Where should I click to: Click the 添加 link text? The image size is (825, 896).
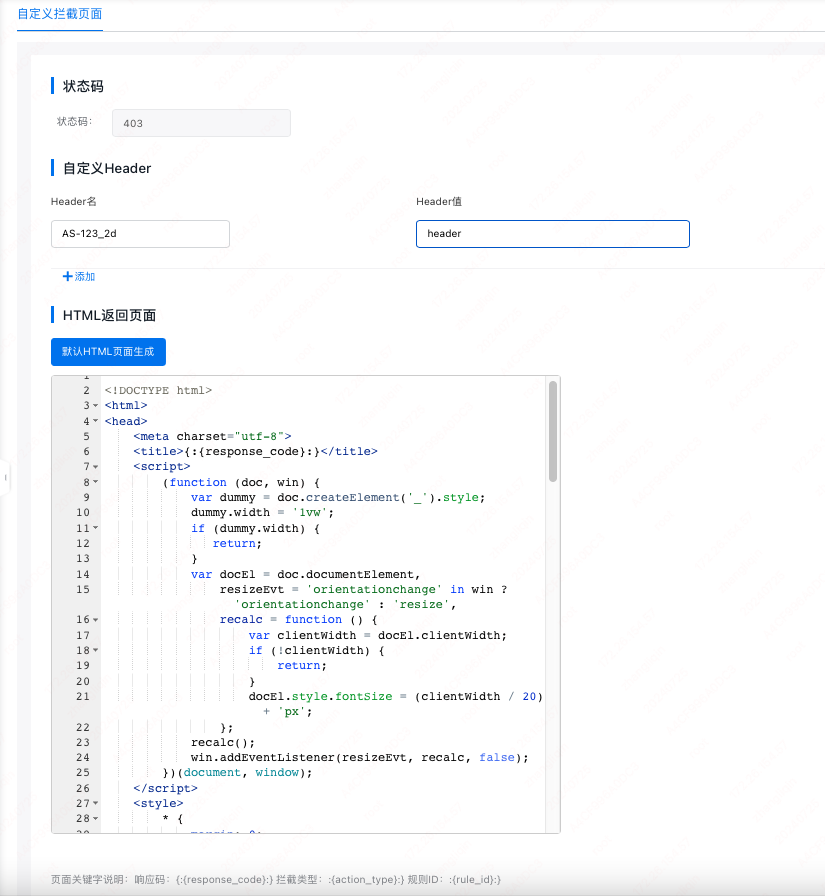tap(85, 277)
